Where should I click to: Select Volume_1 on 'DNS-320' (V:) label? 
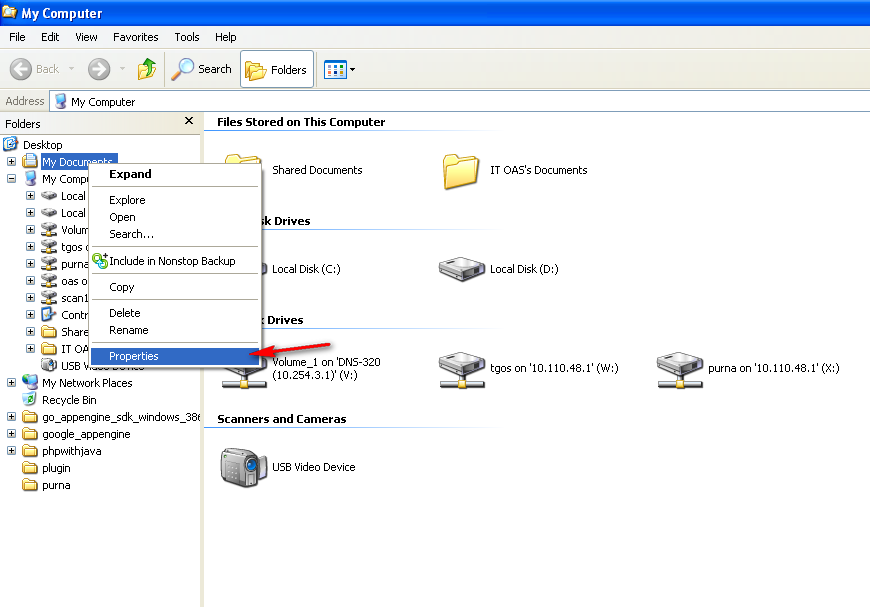[x=326, y=368]
